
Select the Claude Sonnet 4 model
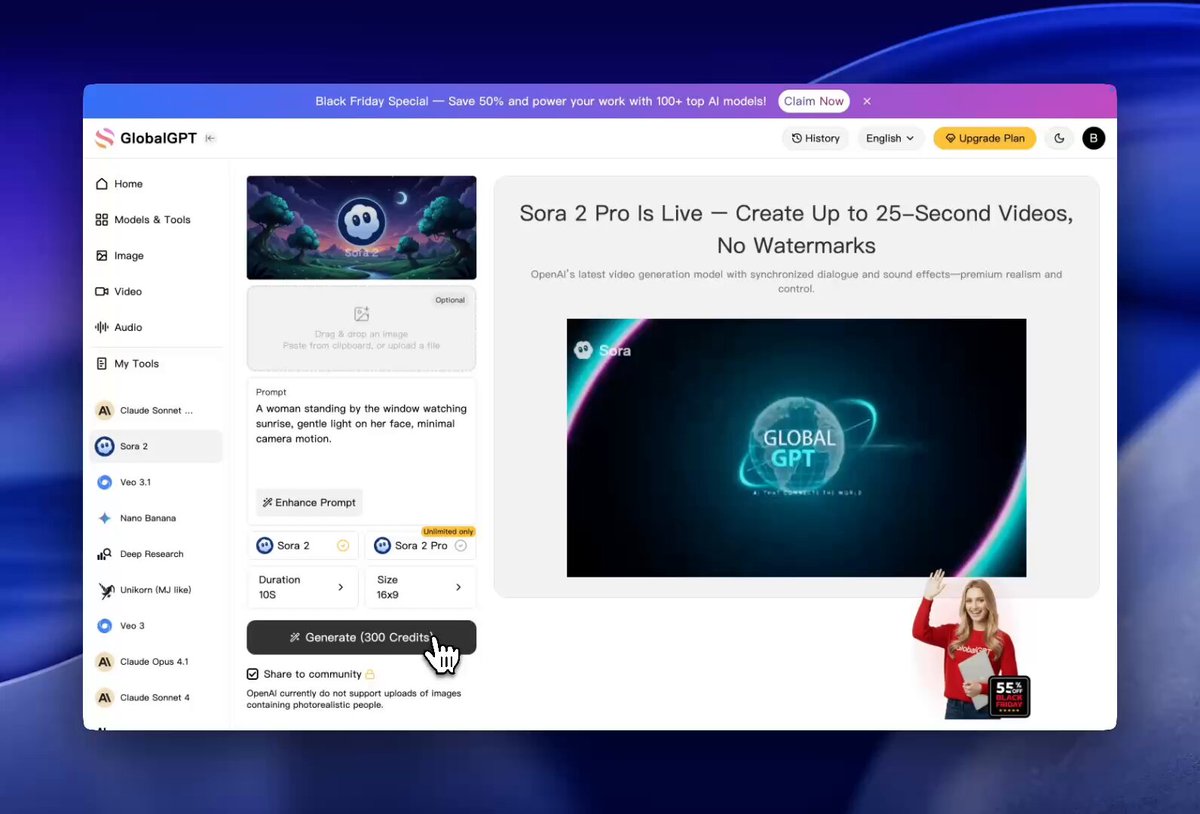[156, 698]
